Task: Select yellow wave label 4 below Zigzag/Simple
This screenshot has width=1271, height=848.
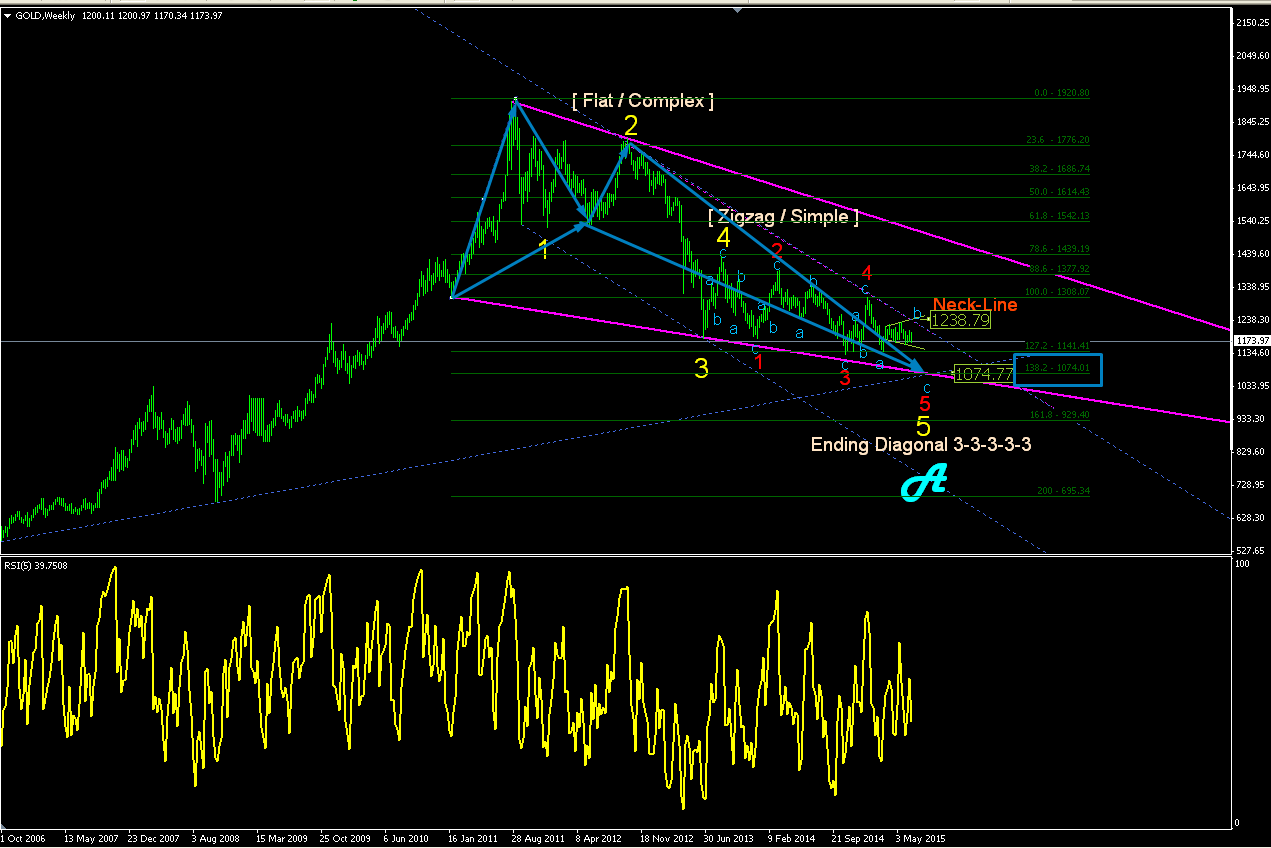Action: [x=723, y=237]
